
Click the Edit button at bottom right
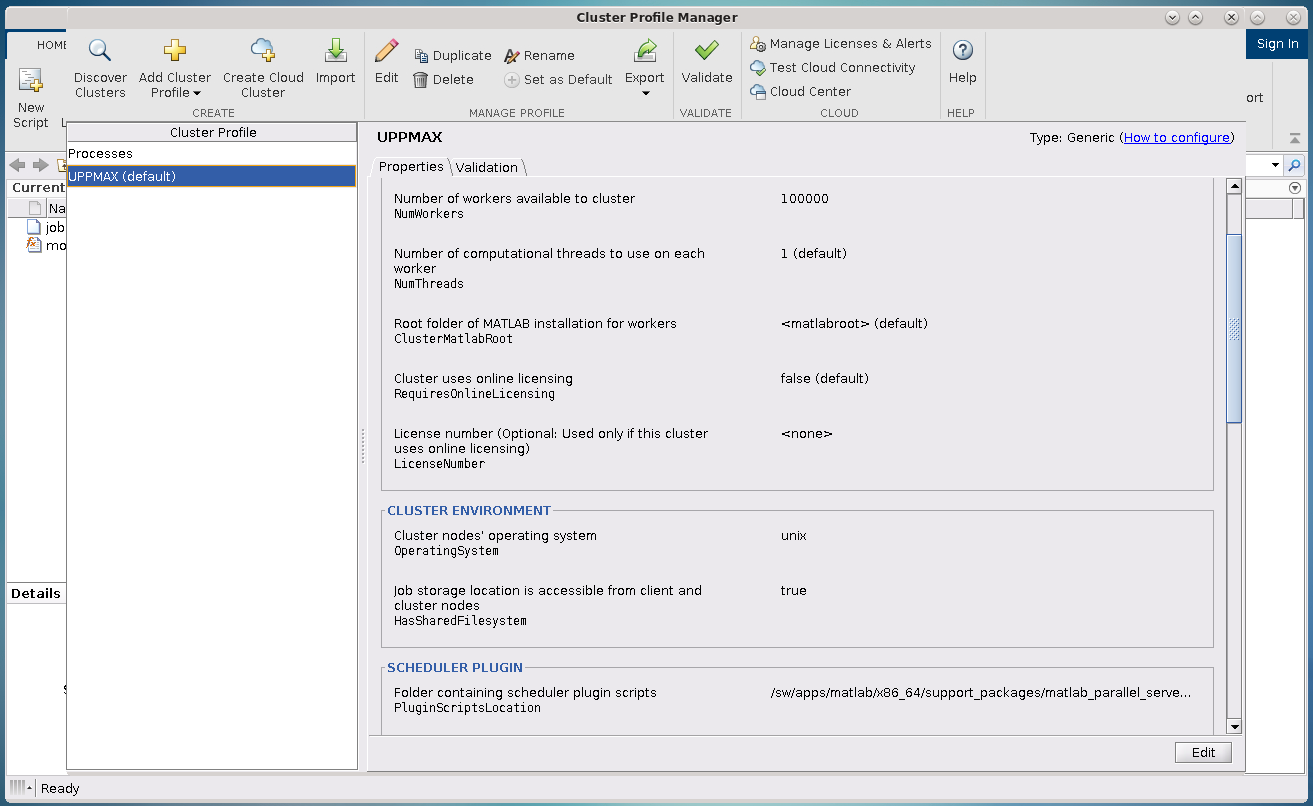coord(1203,753)
